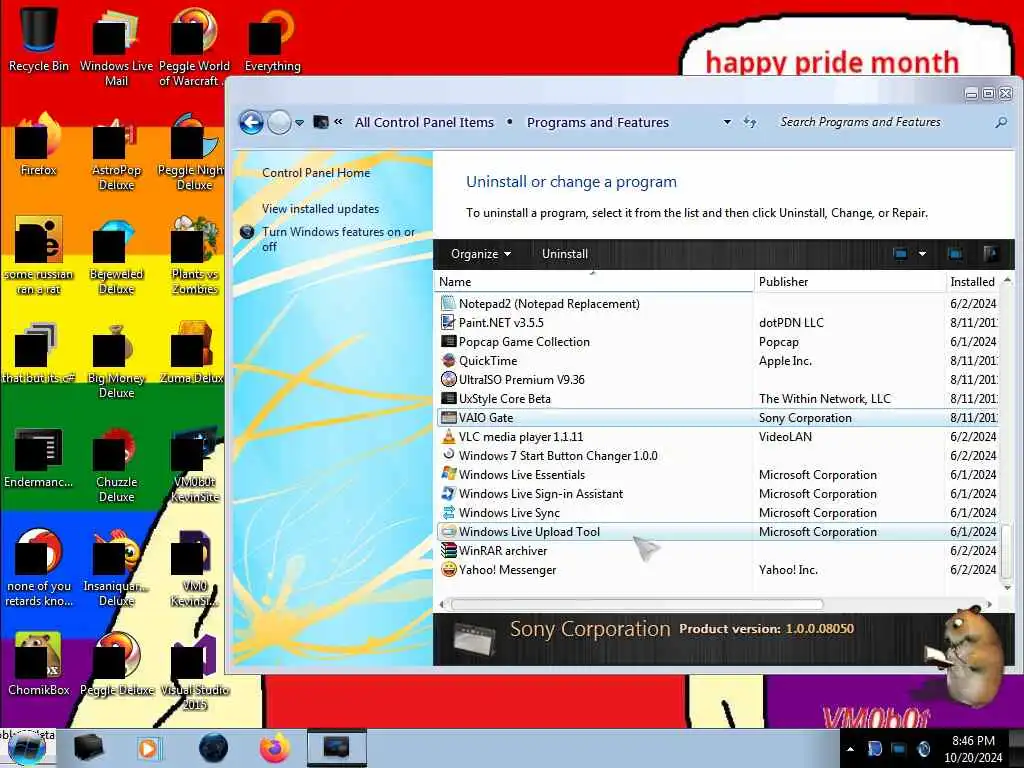Open Firefox from the taskbar
Image resolution: width=1024 pixels, height=768 pixels.
pyautogui.click(x=275, y=748)
